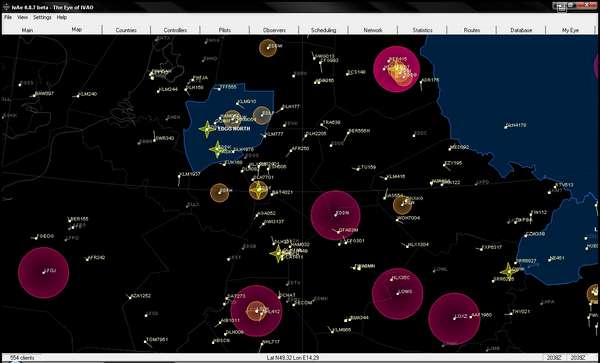The image size is (600, 363).
Task: Open the Settings menu
Action: coord(42,18)
